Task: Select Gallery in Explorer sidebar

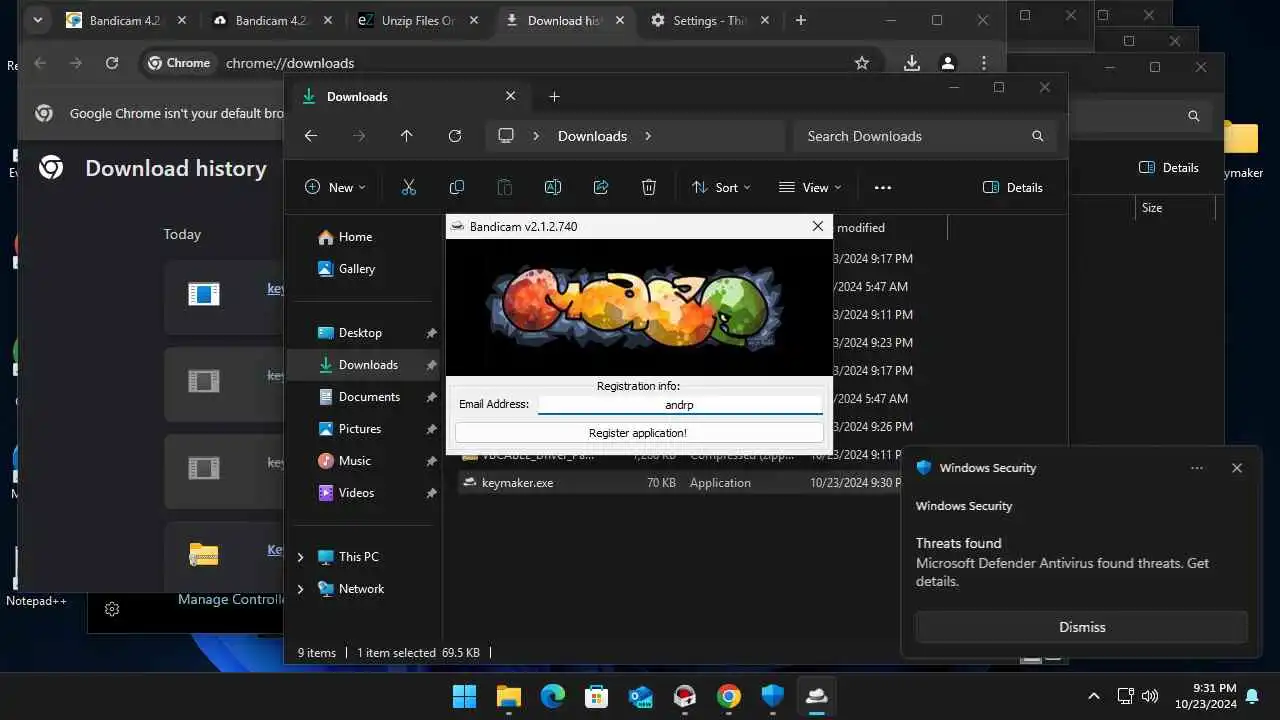Action: pos(357,269)
